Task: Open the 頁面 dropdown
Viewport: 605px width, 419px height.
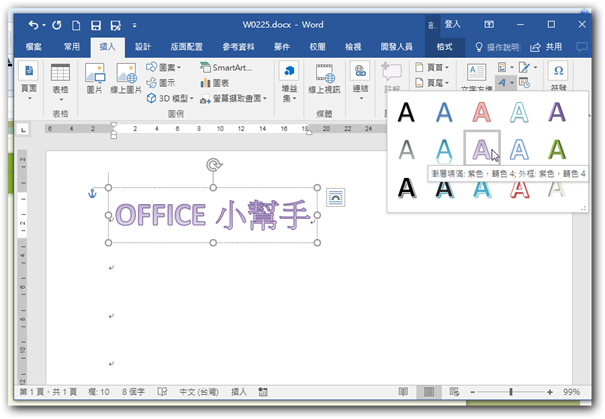Action: point(29,83)
